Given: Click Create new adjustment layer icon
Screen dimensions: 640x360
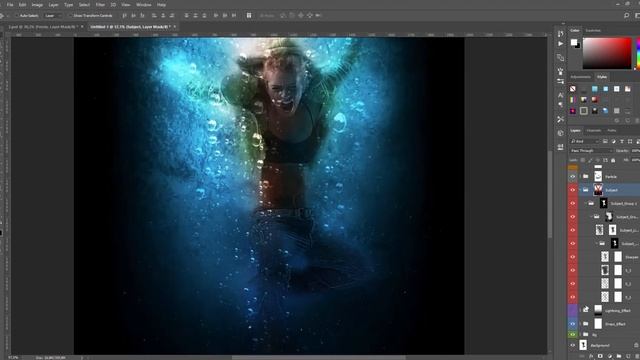Looking at the screenshot, I should (x=609, y=356).
